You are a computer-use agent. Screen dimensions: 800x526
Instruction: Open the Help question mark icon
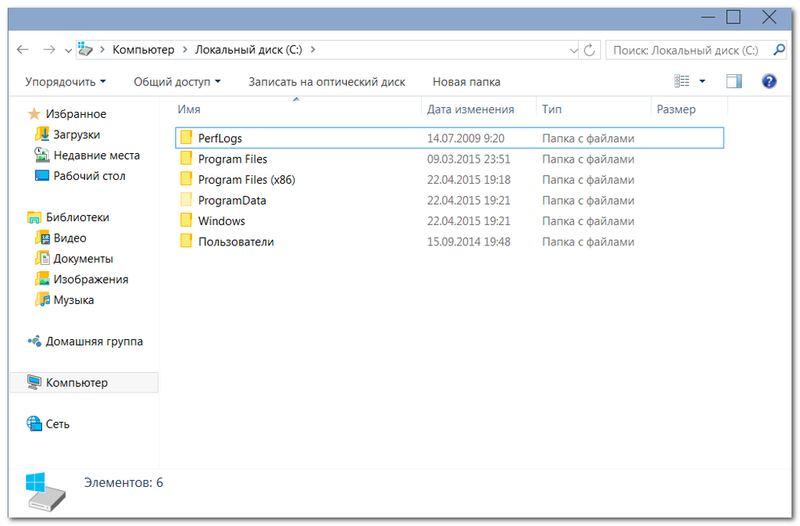coord(769,81)
